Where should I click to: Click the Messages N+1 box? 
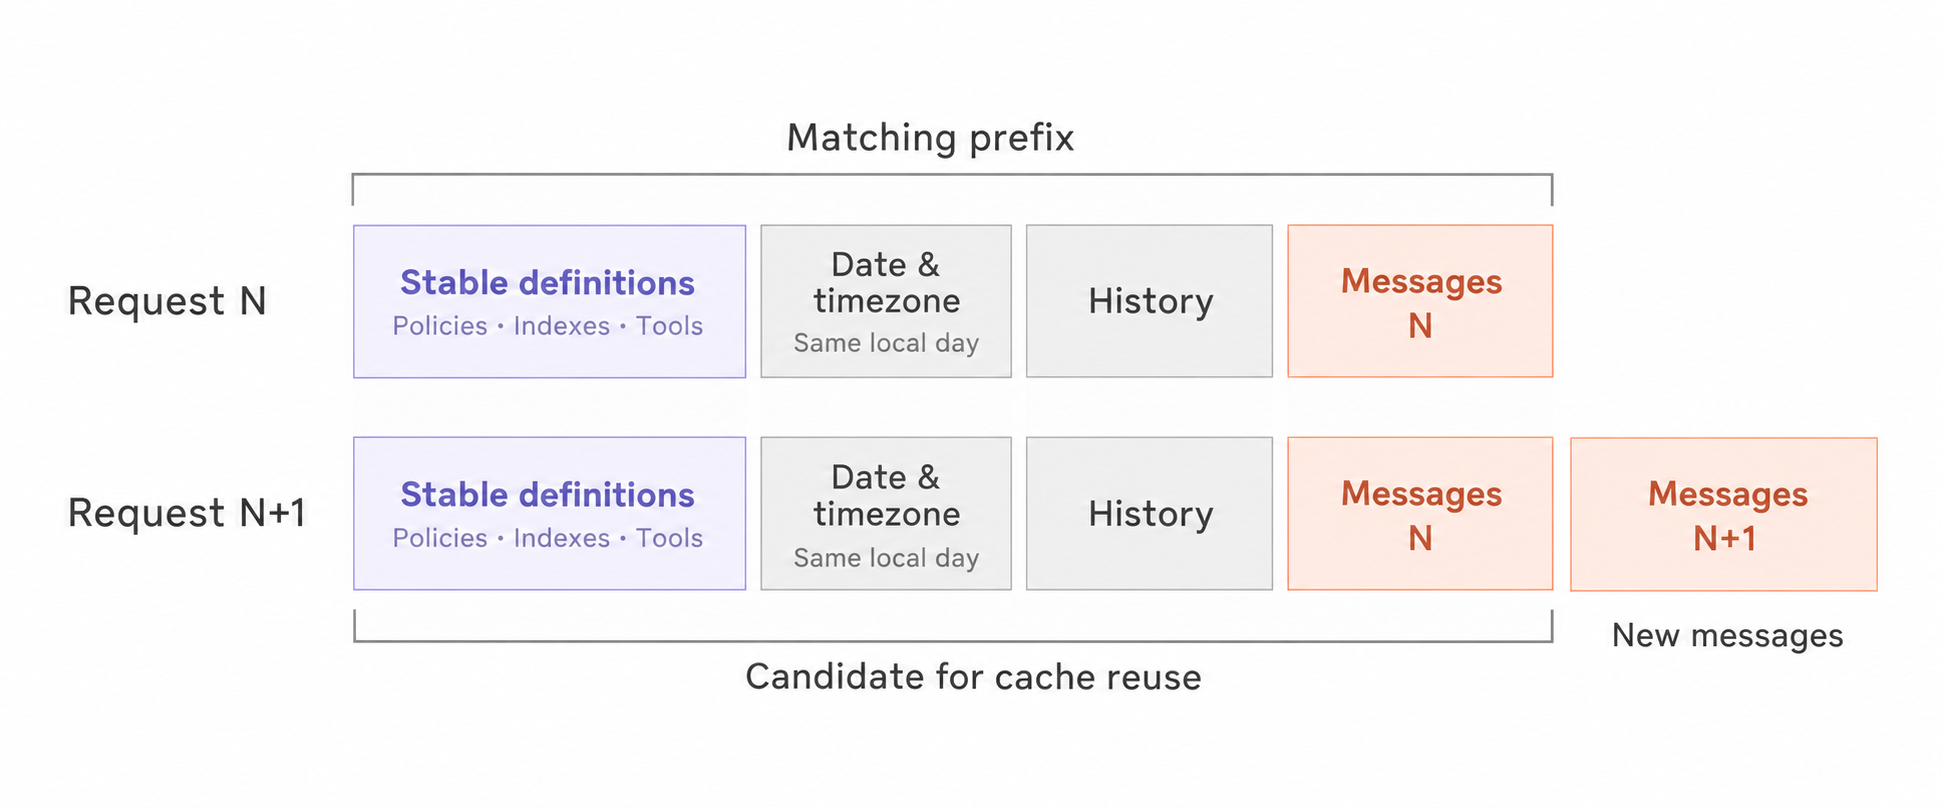(1724, 514)
